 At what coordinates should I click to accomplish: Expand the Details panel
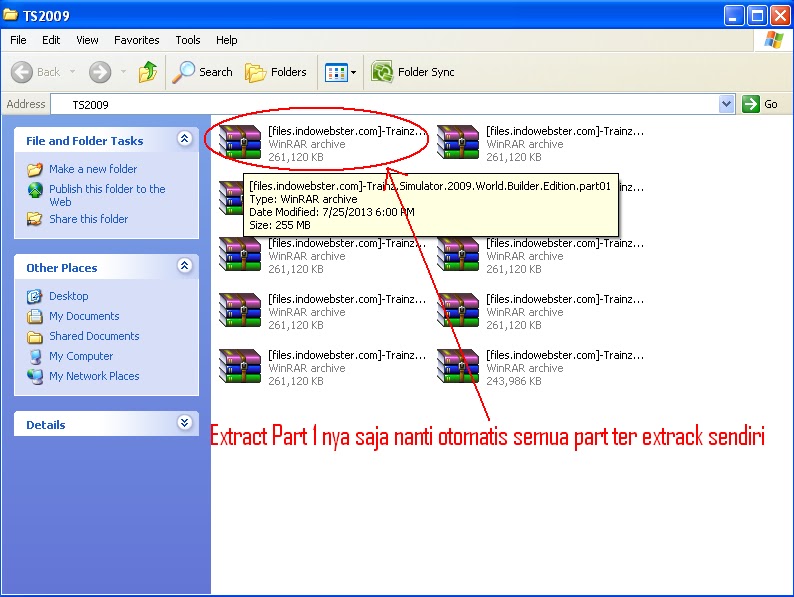(185, 422)
